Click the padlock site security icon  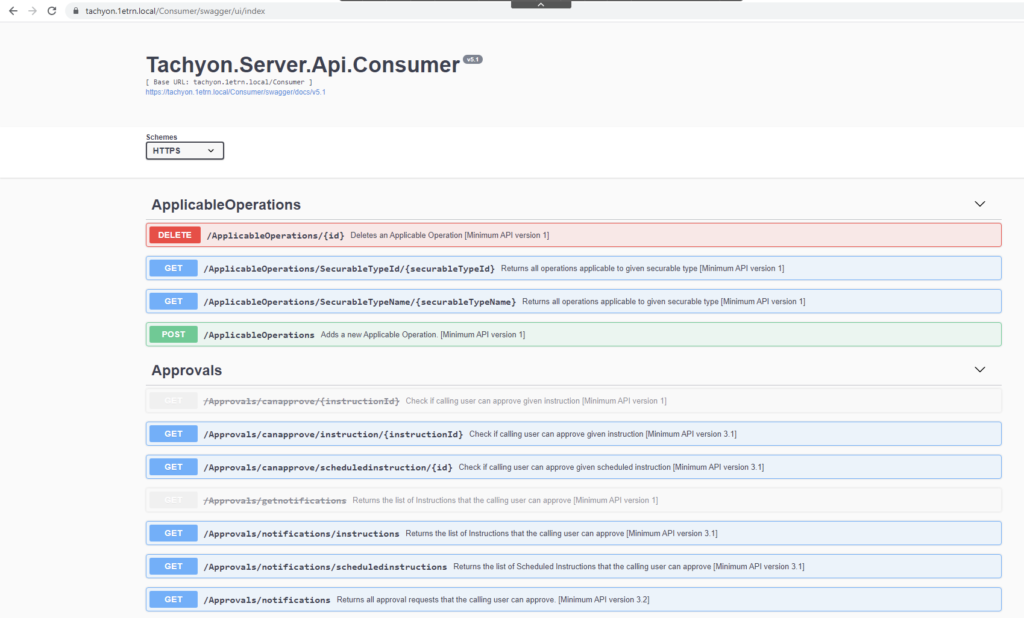[x=74, y=10]
